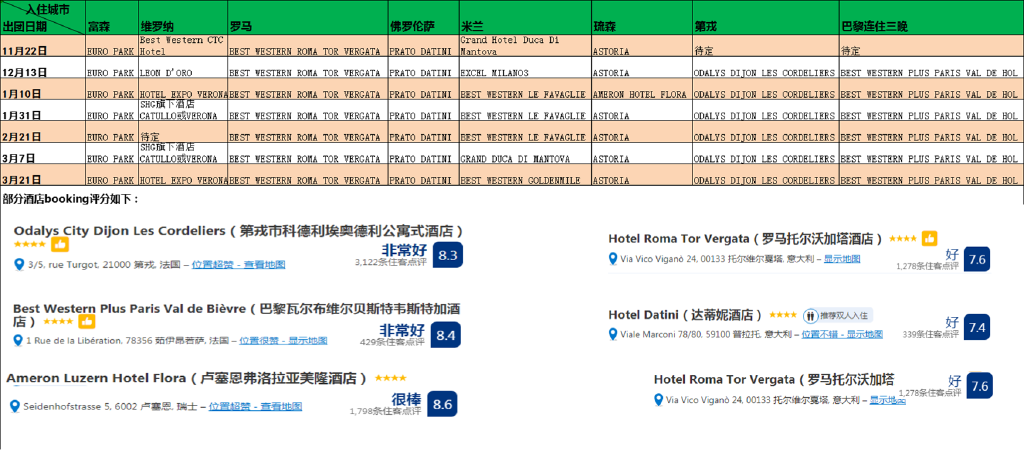Select the 待定 cell in 2月21日 row
The width and height of the screenshot is (1024, 450).
[184, 133]
